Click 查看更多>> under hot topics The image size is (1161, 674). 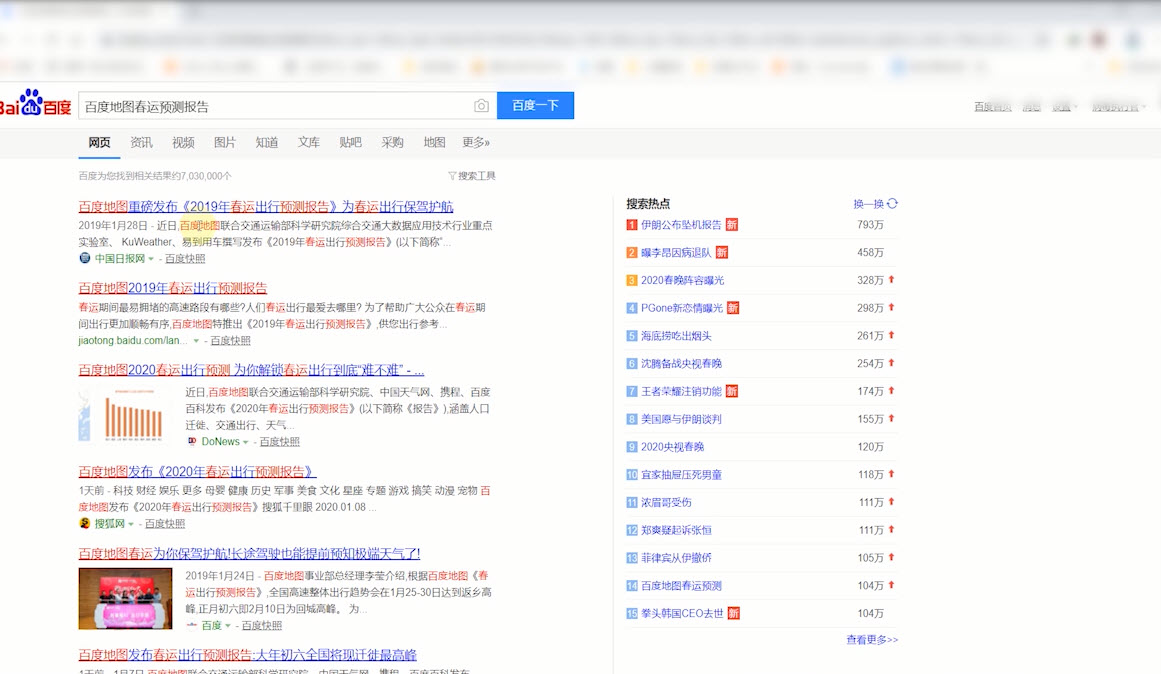click(x=872, y=639)
